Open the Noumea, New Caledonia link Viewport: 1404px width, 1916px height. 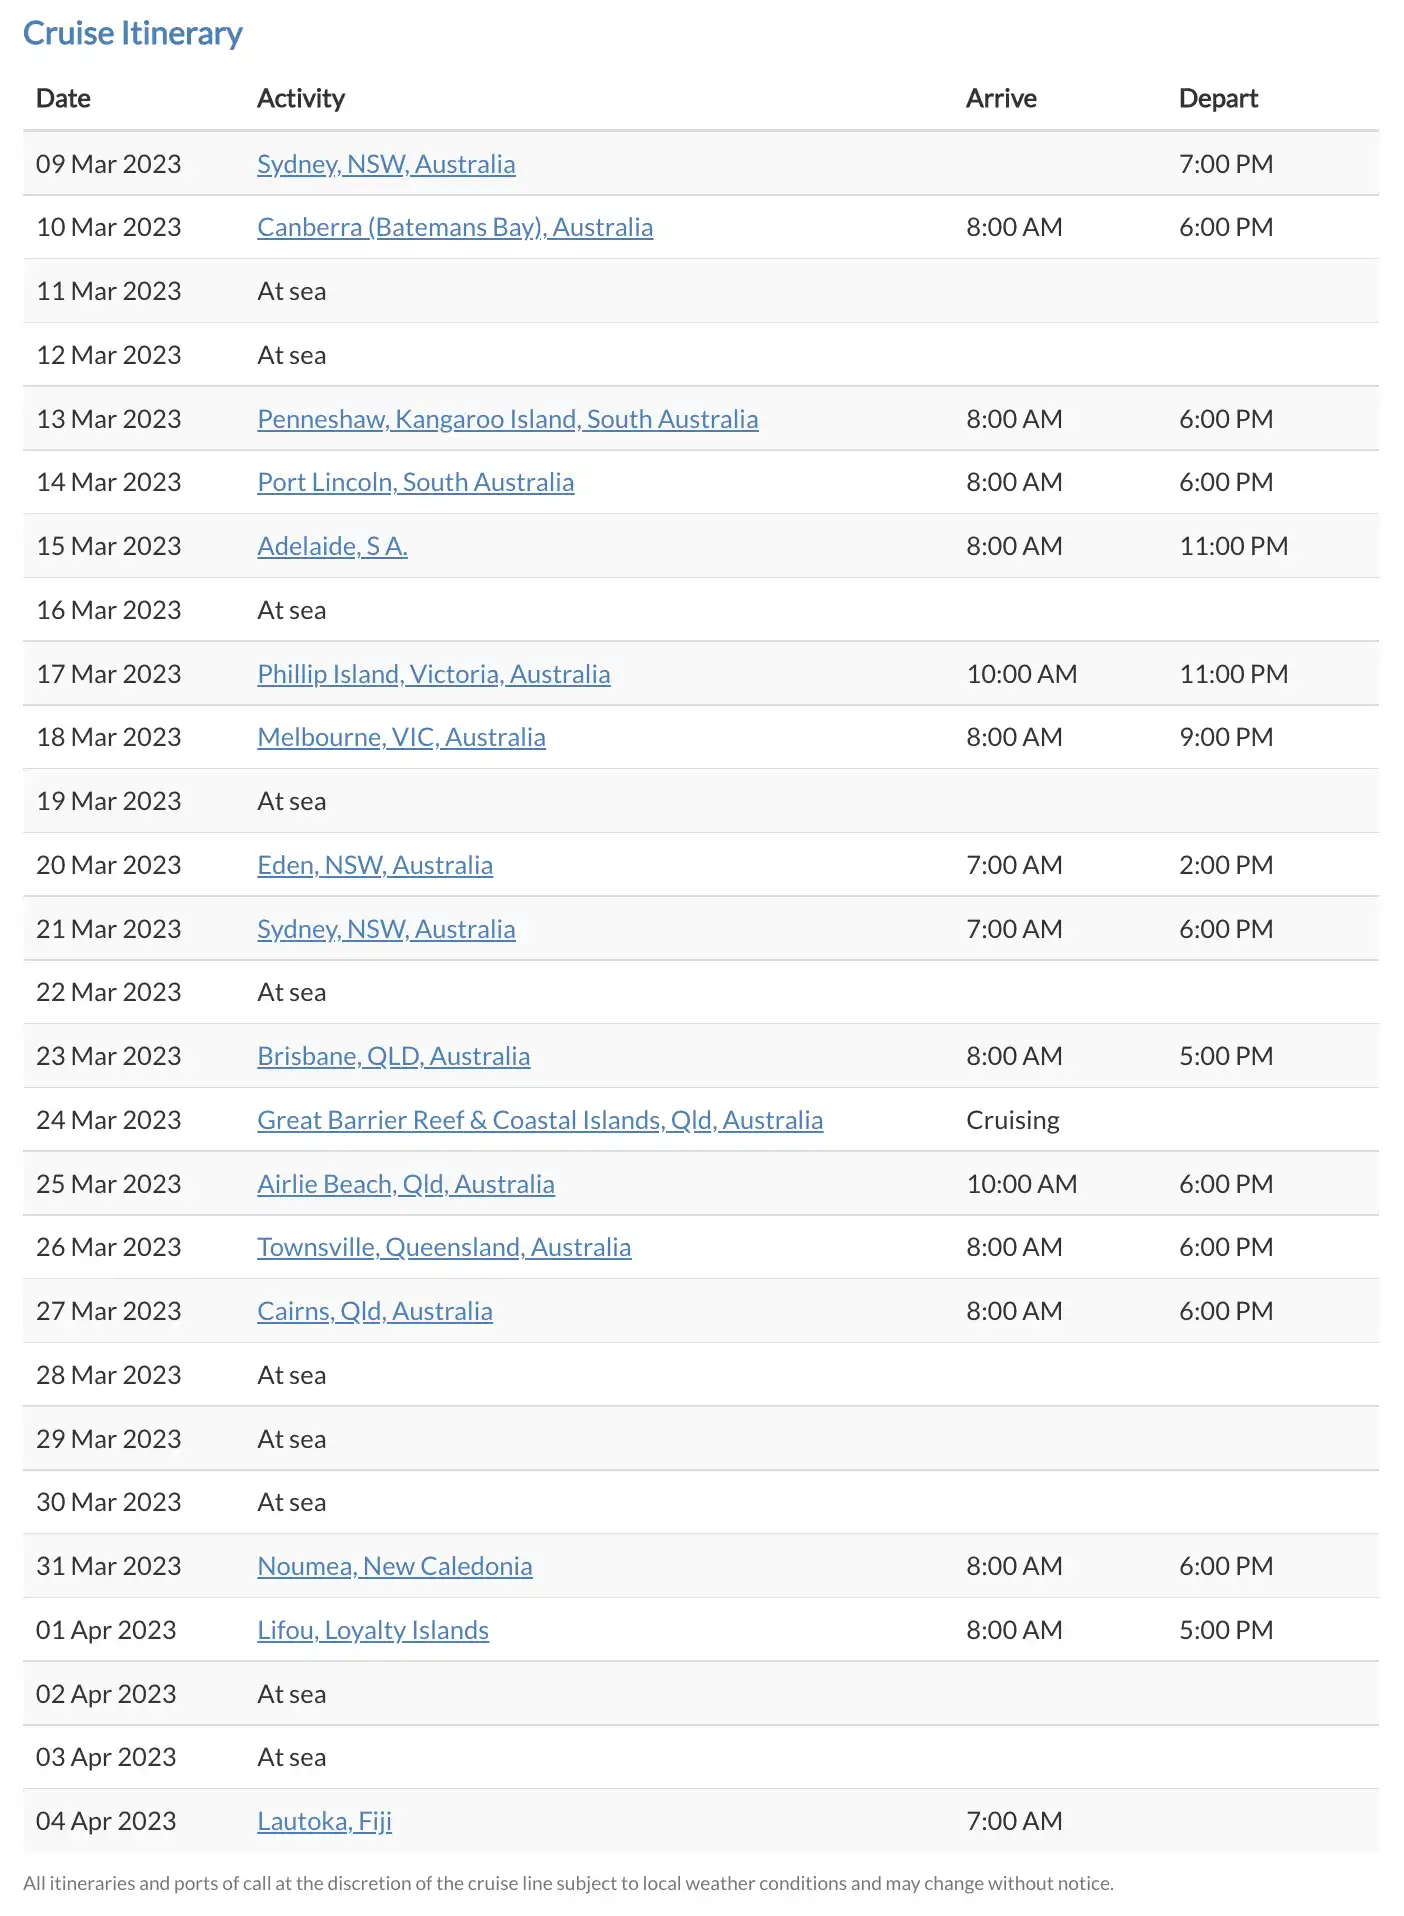pos(394,1566)
